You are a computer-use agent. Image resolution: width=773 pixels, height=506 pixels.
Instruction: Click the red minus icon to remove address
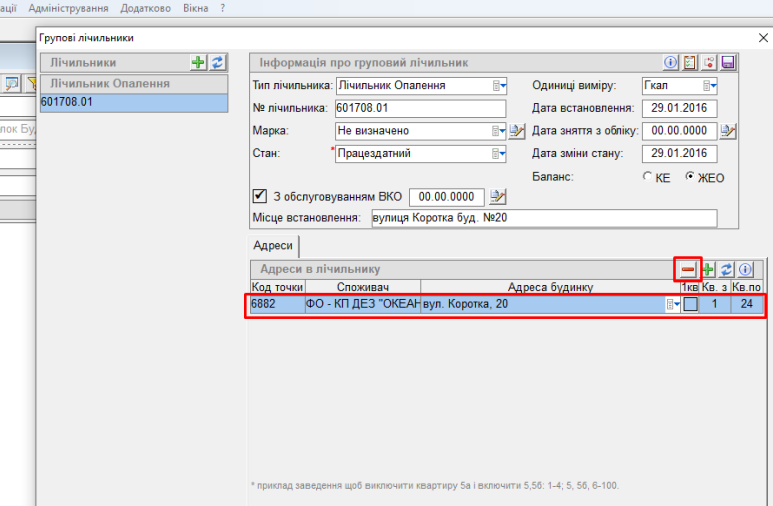[688, 270]
